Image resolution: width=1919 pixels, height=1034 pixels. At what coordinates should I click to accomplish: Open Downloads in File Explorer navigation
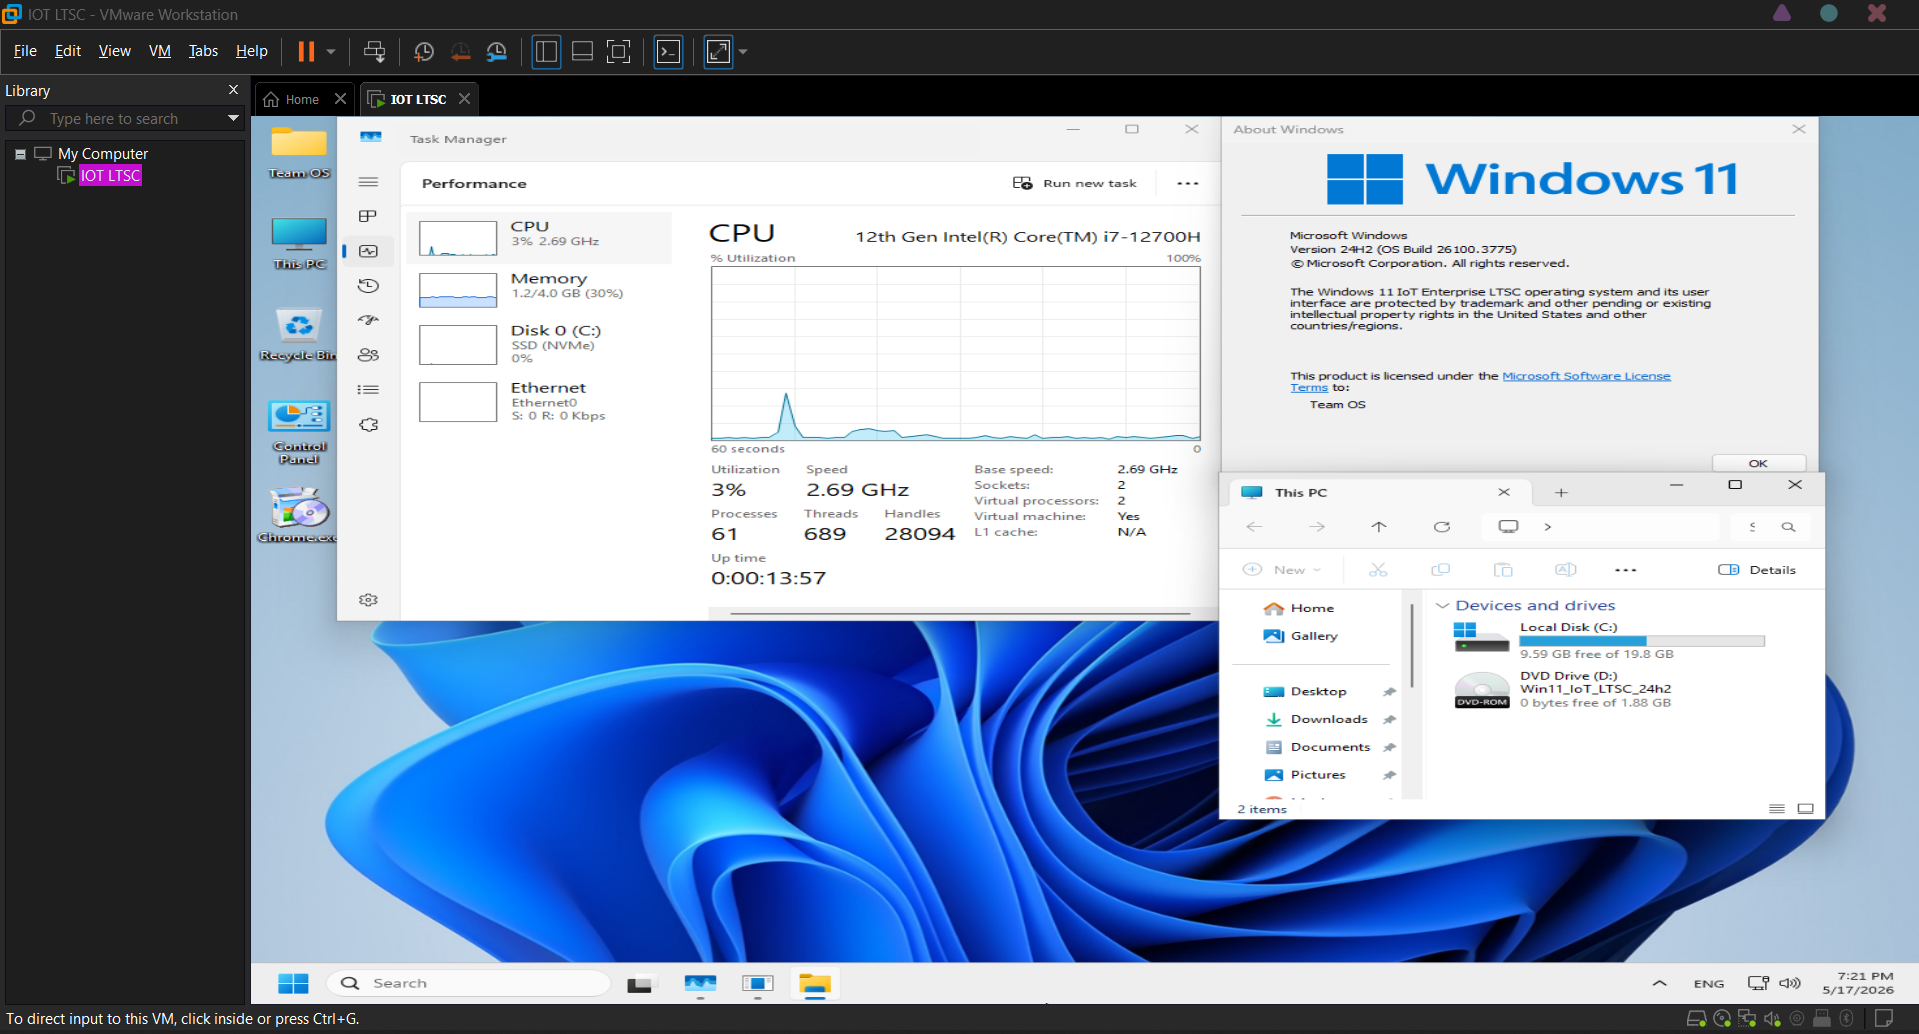click(x=1329, y=719)
